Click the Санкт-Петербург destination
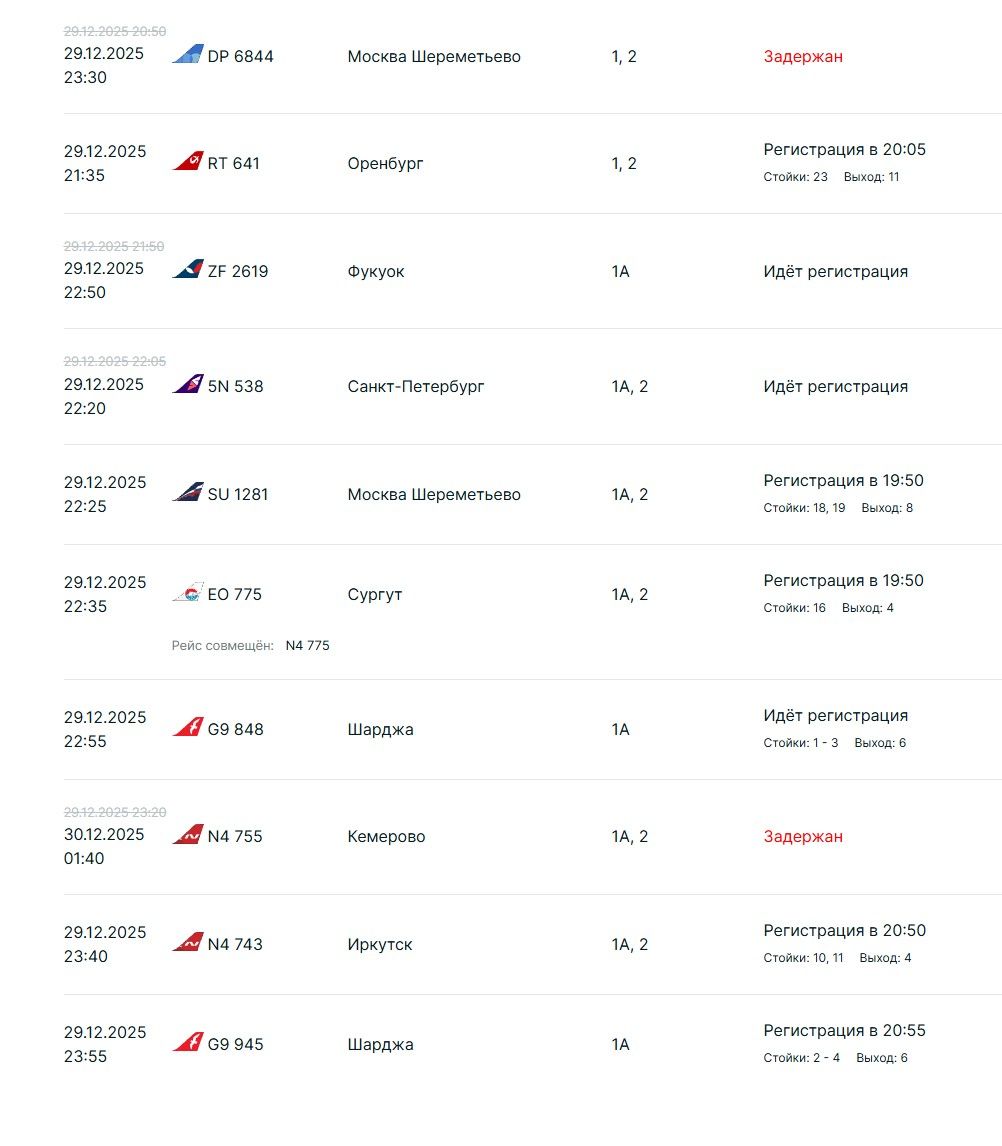The image size is (1002, 1146). click(x=416, y=386)
